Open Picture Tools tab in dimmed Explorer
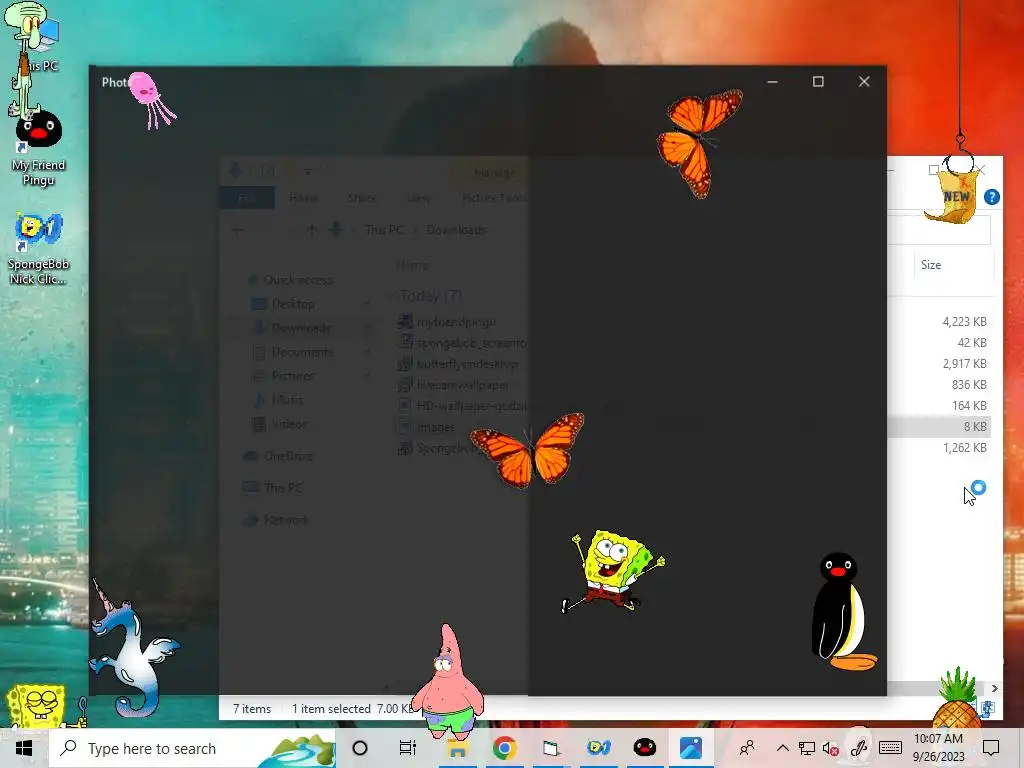 point(494,198)
